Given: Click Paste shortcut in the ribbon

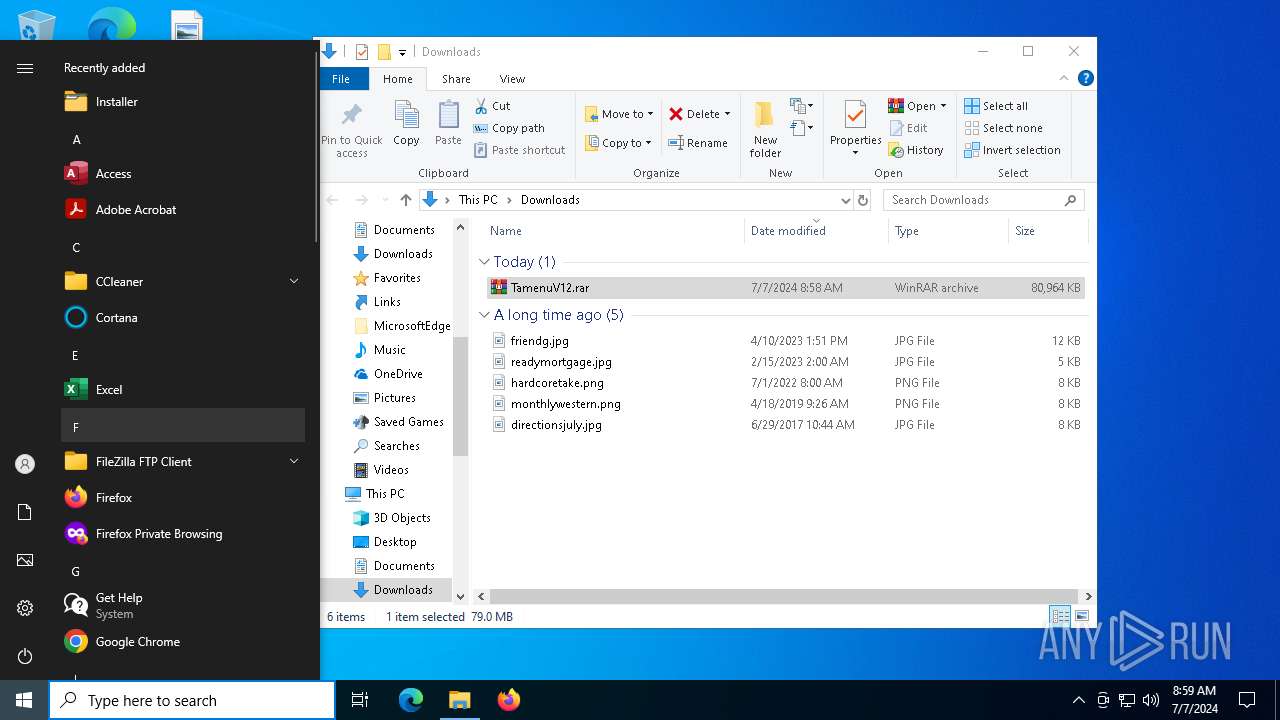Looking at the screenshot, I should point(520,150).
